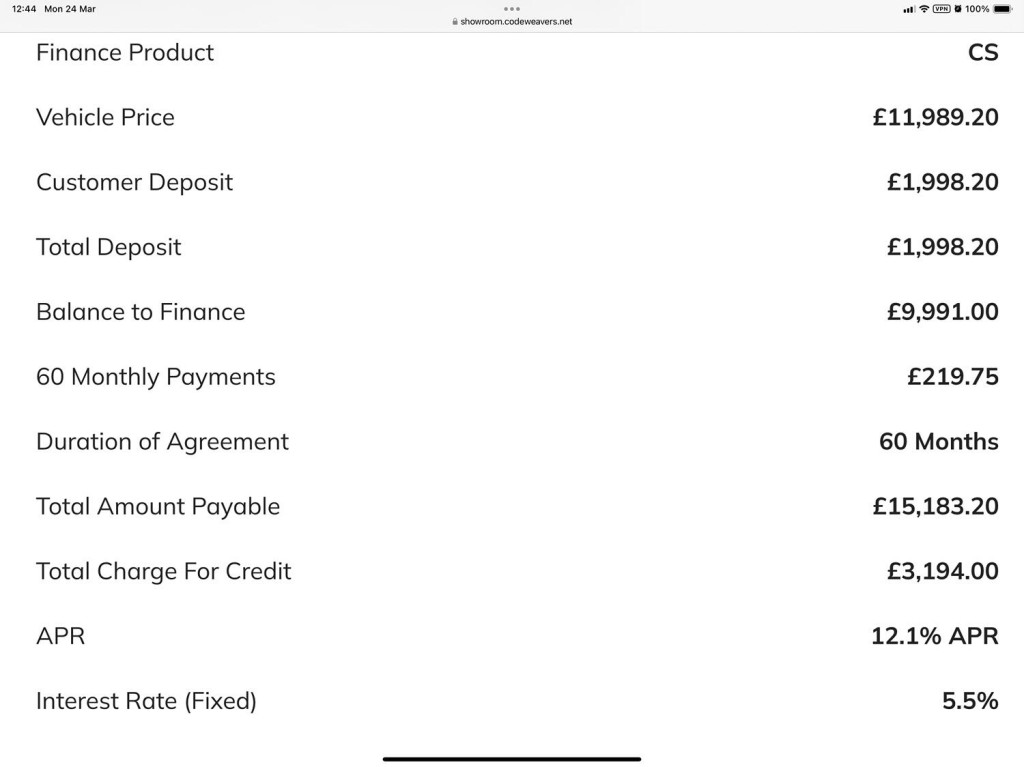This screenshot has height=767, width=1024.
Task: Tap the Total Amount Payable figure
Action: [935, 507]
